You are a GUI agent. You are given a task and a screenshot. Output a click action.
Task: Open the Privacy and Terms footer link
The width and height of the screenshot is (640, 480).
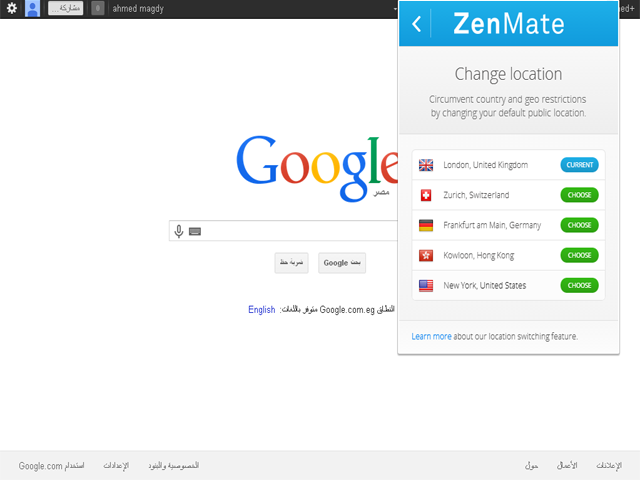point(173,466)
